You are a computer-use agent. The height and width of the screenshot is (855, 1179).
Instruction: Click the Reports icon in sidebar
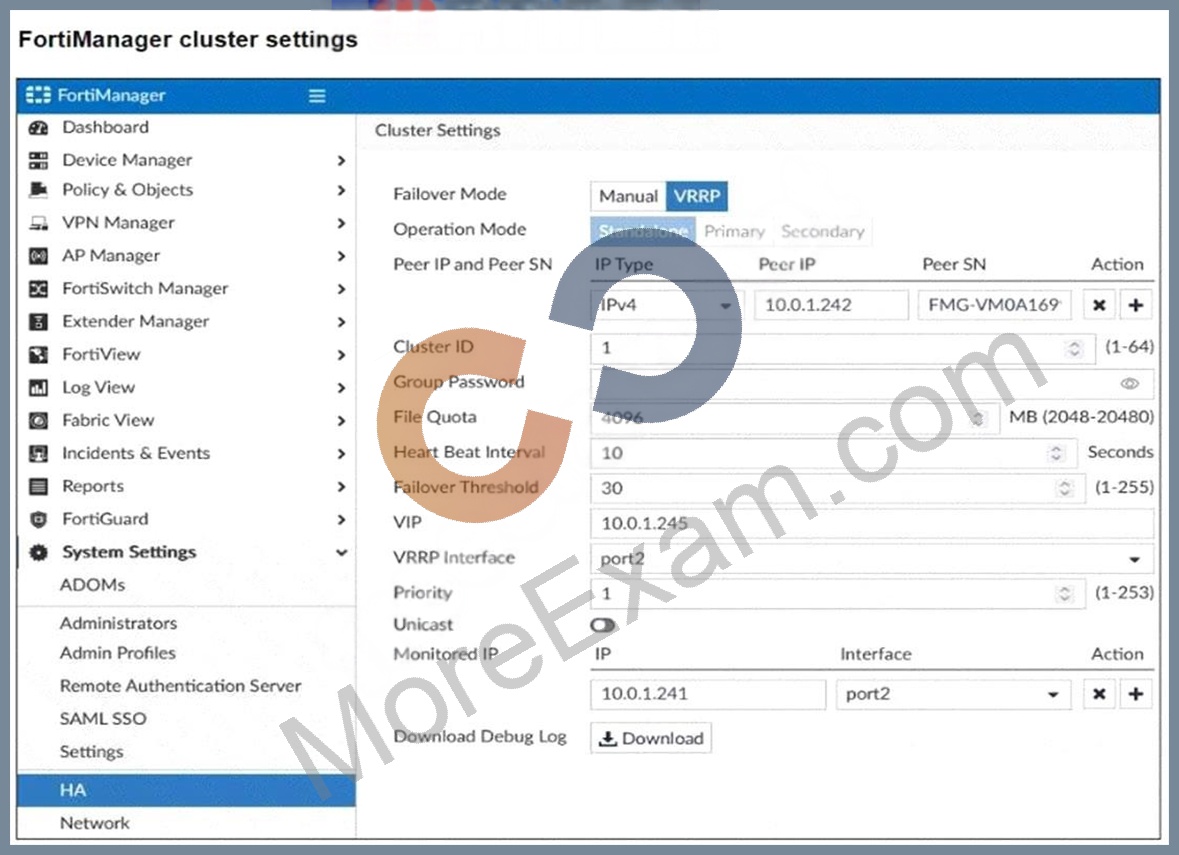tap(38, 487)
